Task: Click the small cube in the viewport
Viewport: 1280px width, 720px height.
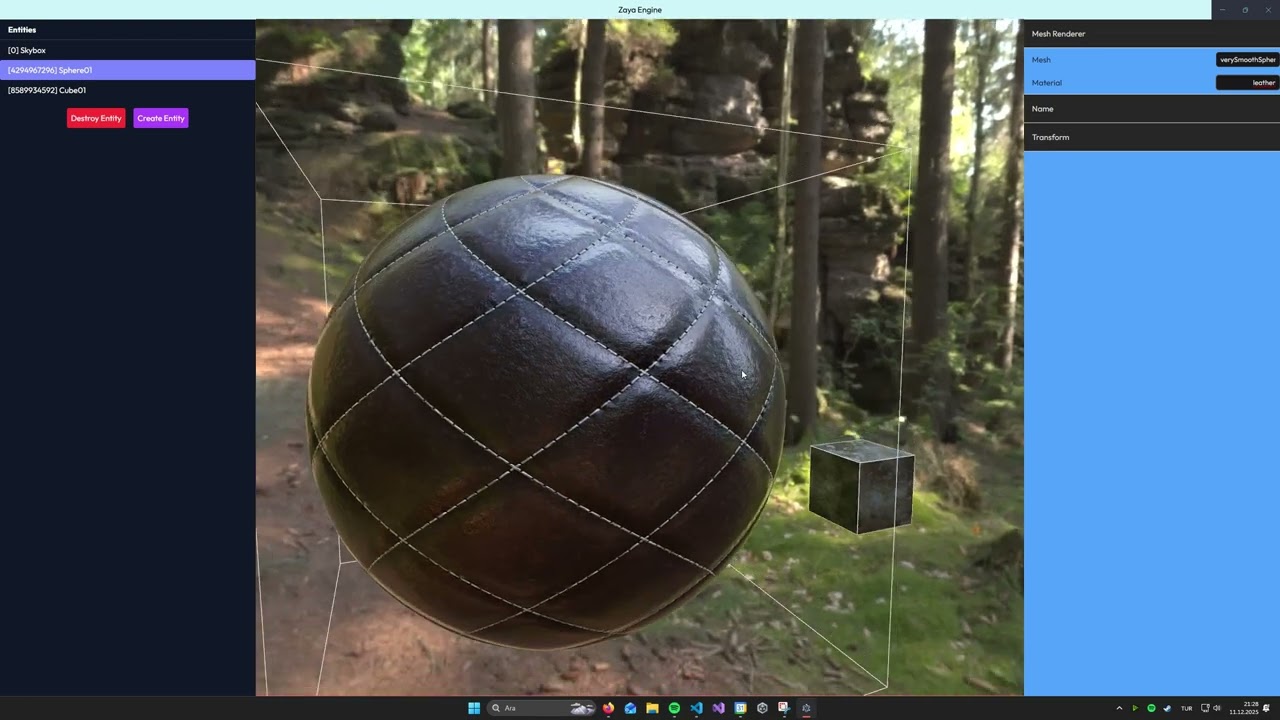Action: click(861, 486)
